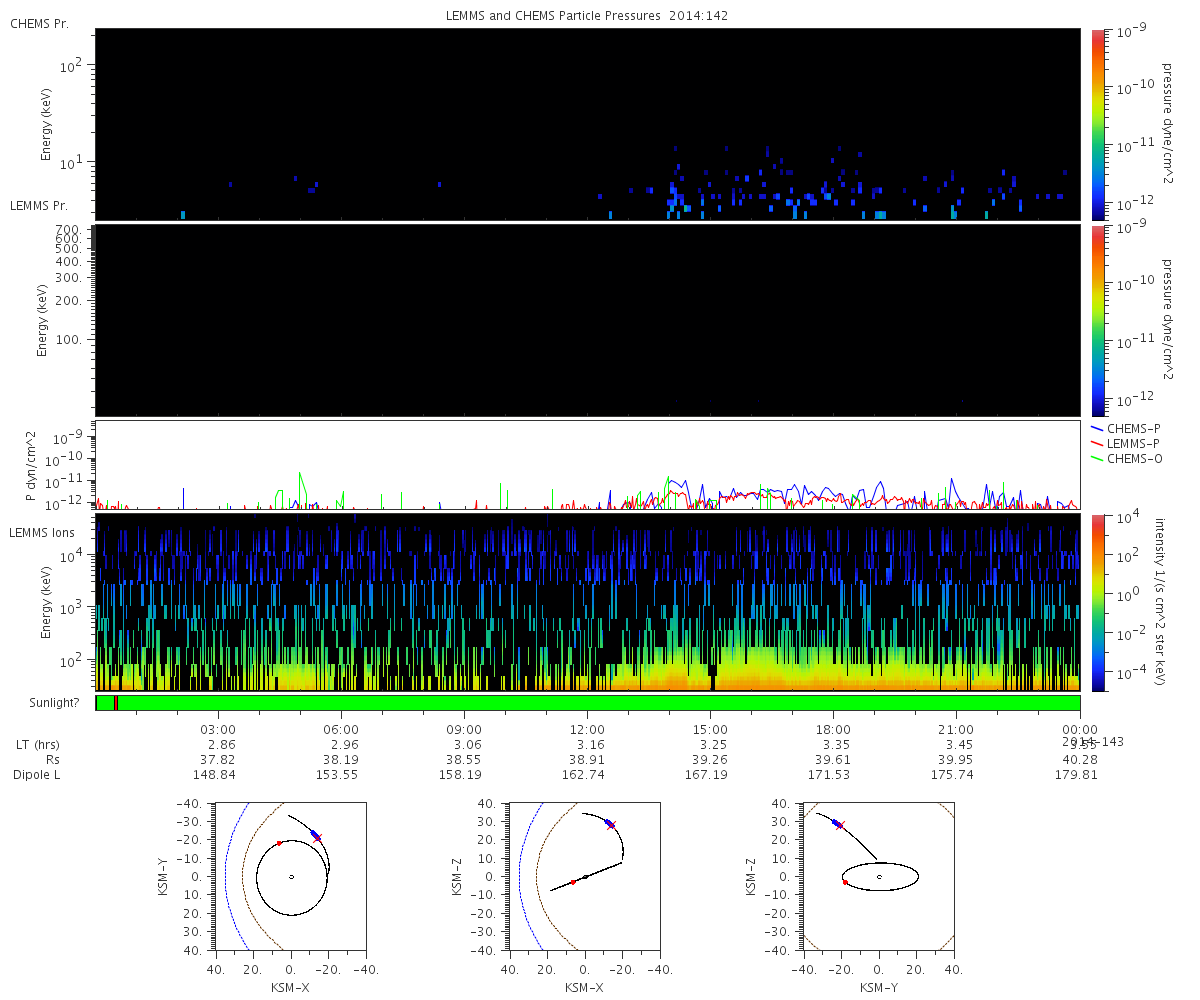Click the green Sunlight status bar
This screenshot has width=1200, height=1000.
pyautogui.click(x=600, y=703)
